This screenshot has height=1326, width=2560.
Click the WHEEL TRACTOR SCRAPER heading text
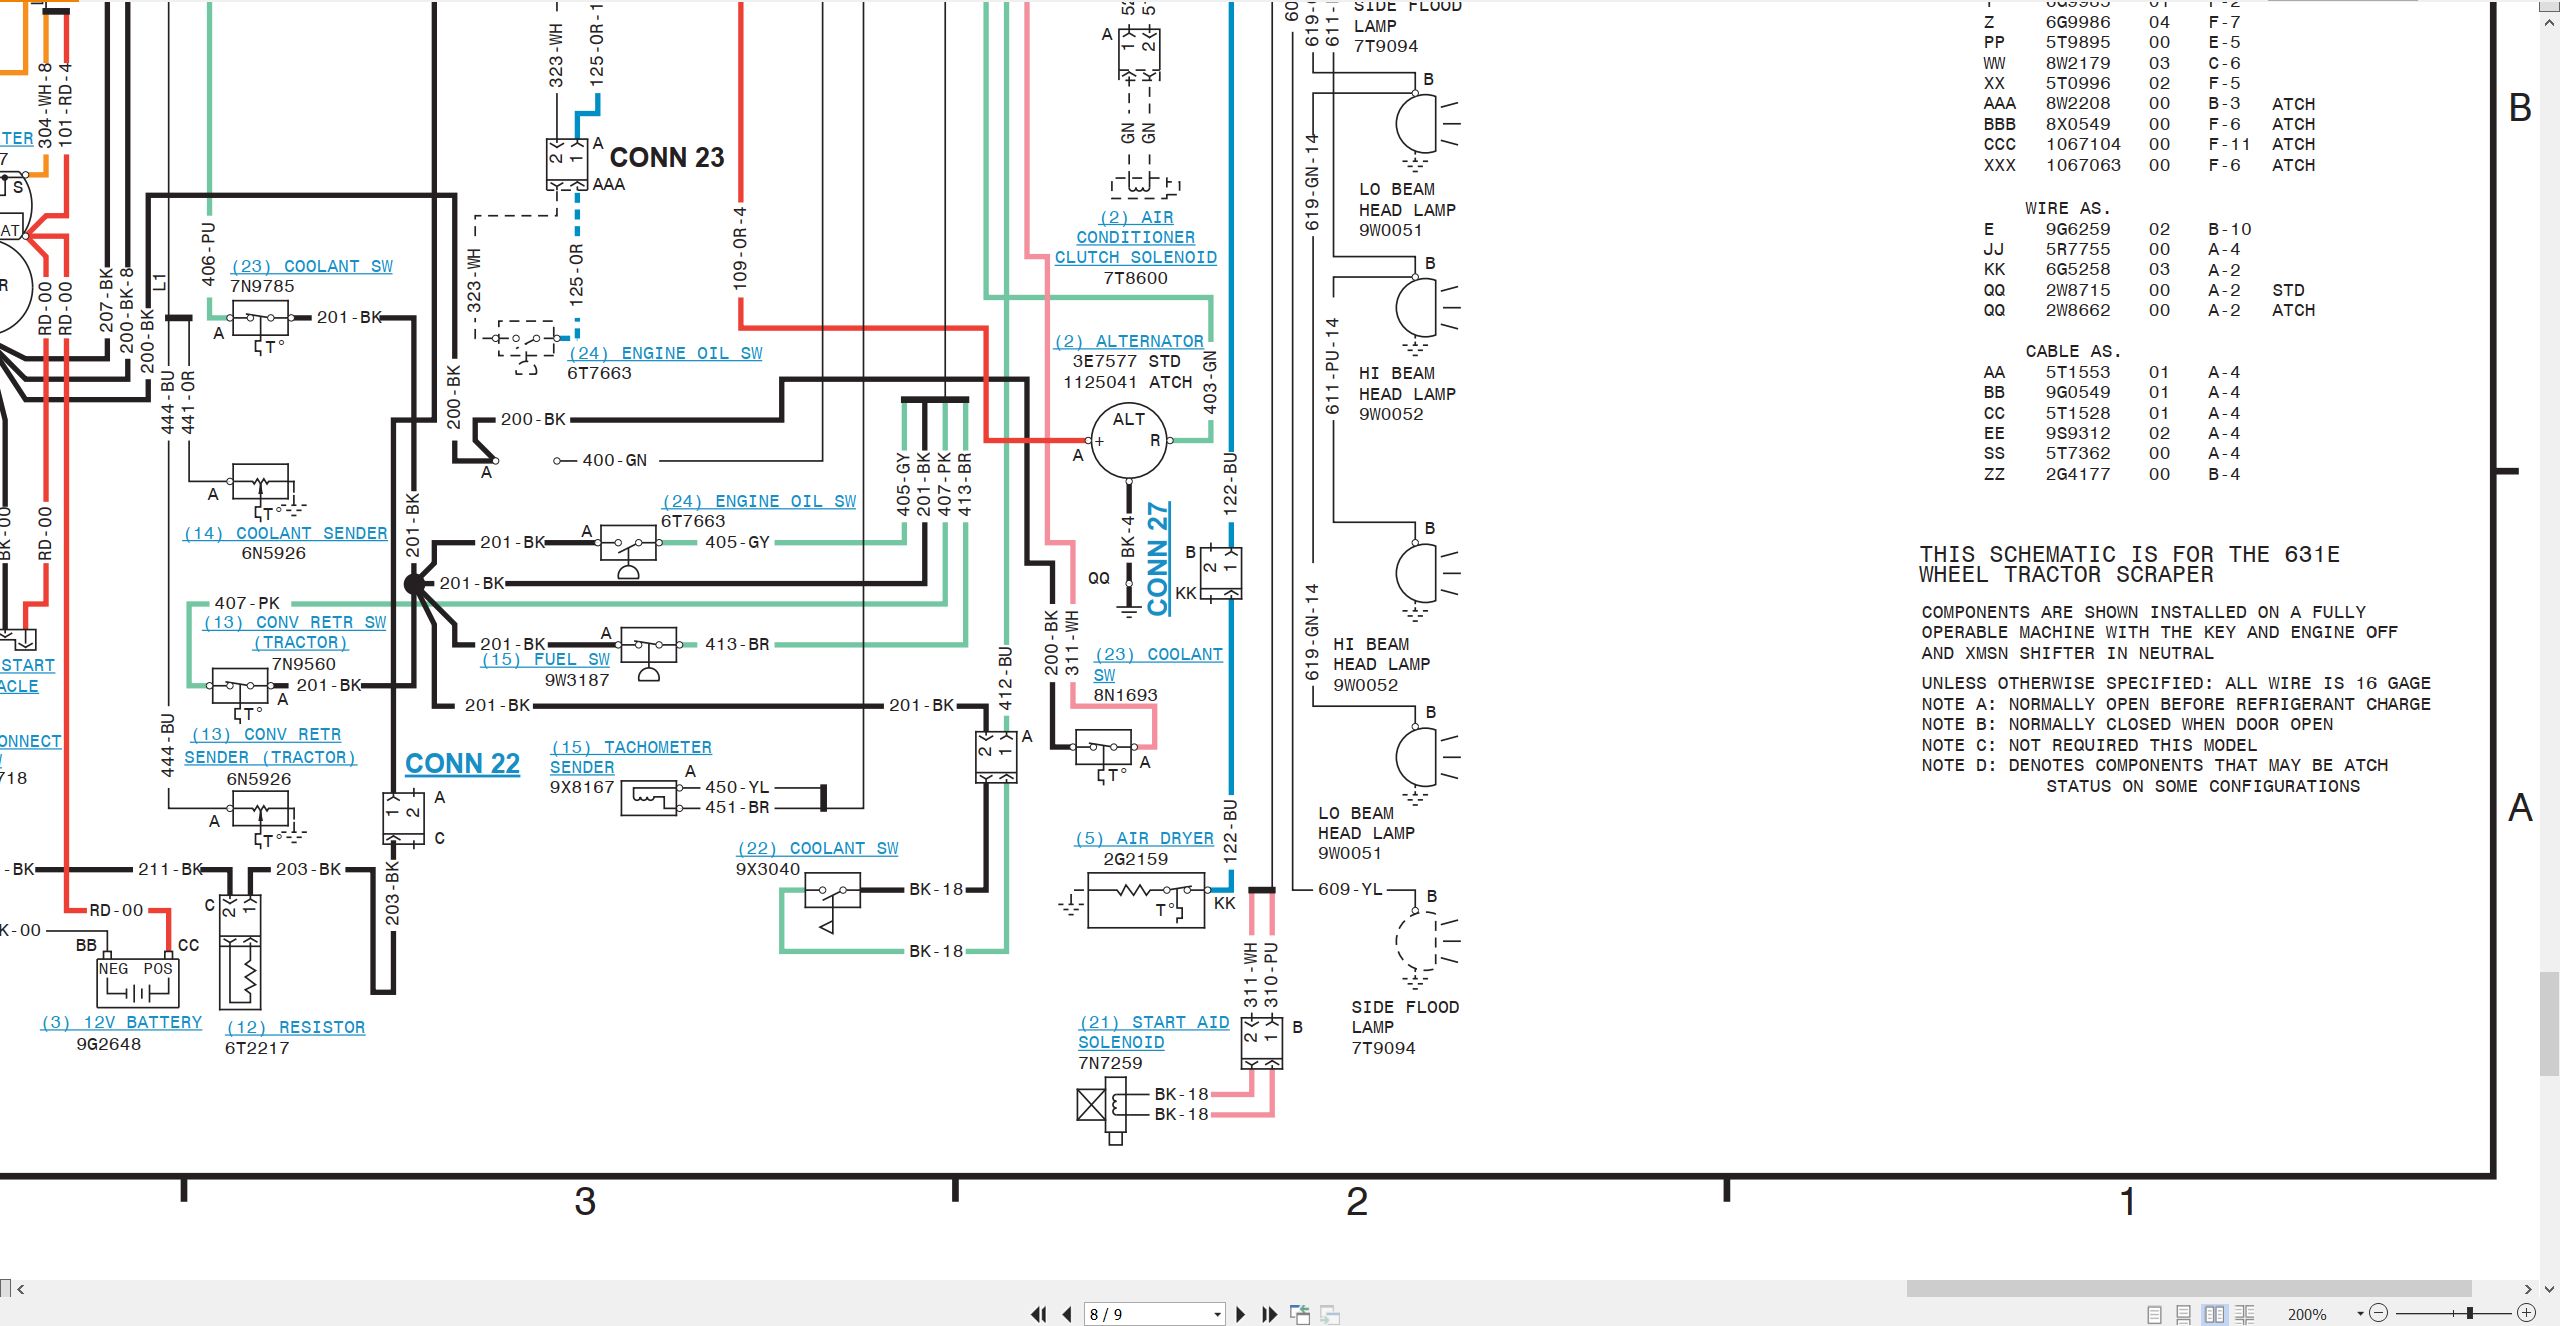(x=2066, y=575)
